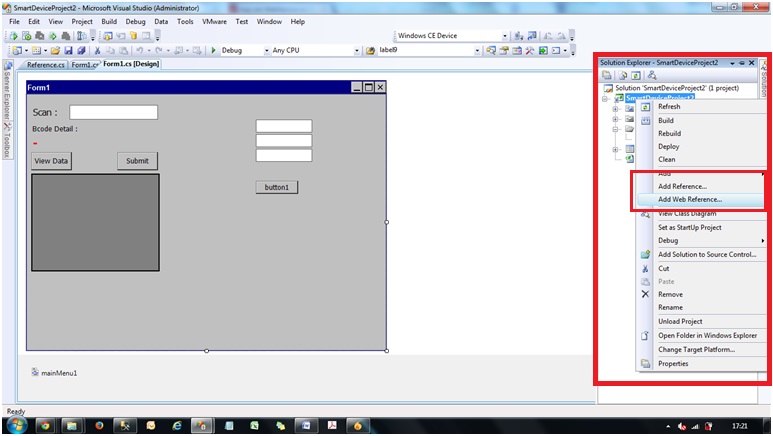
Task: Click Solution Explorer's Properties icon
Action: (x=607, y=75)
